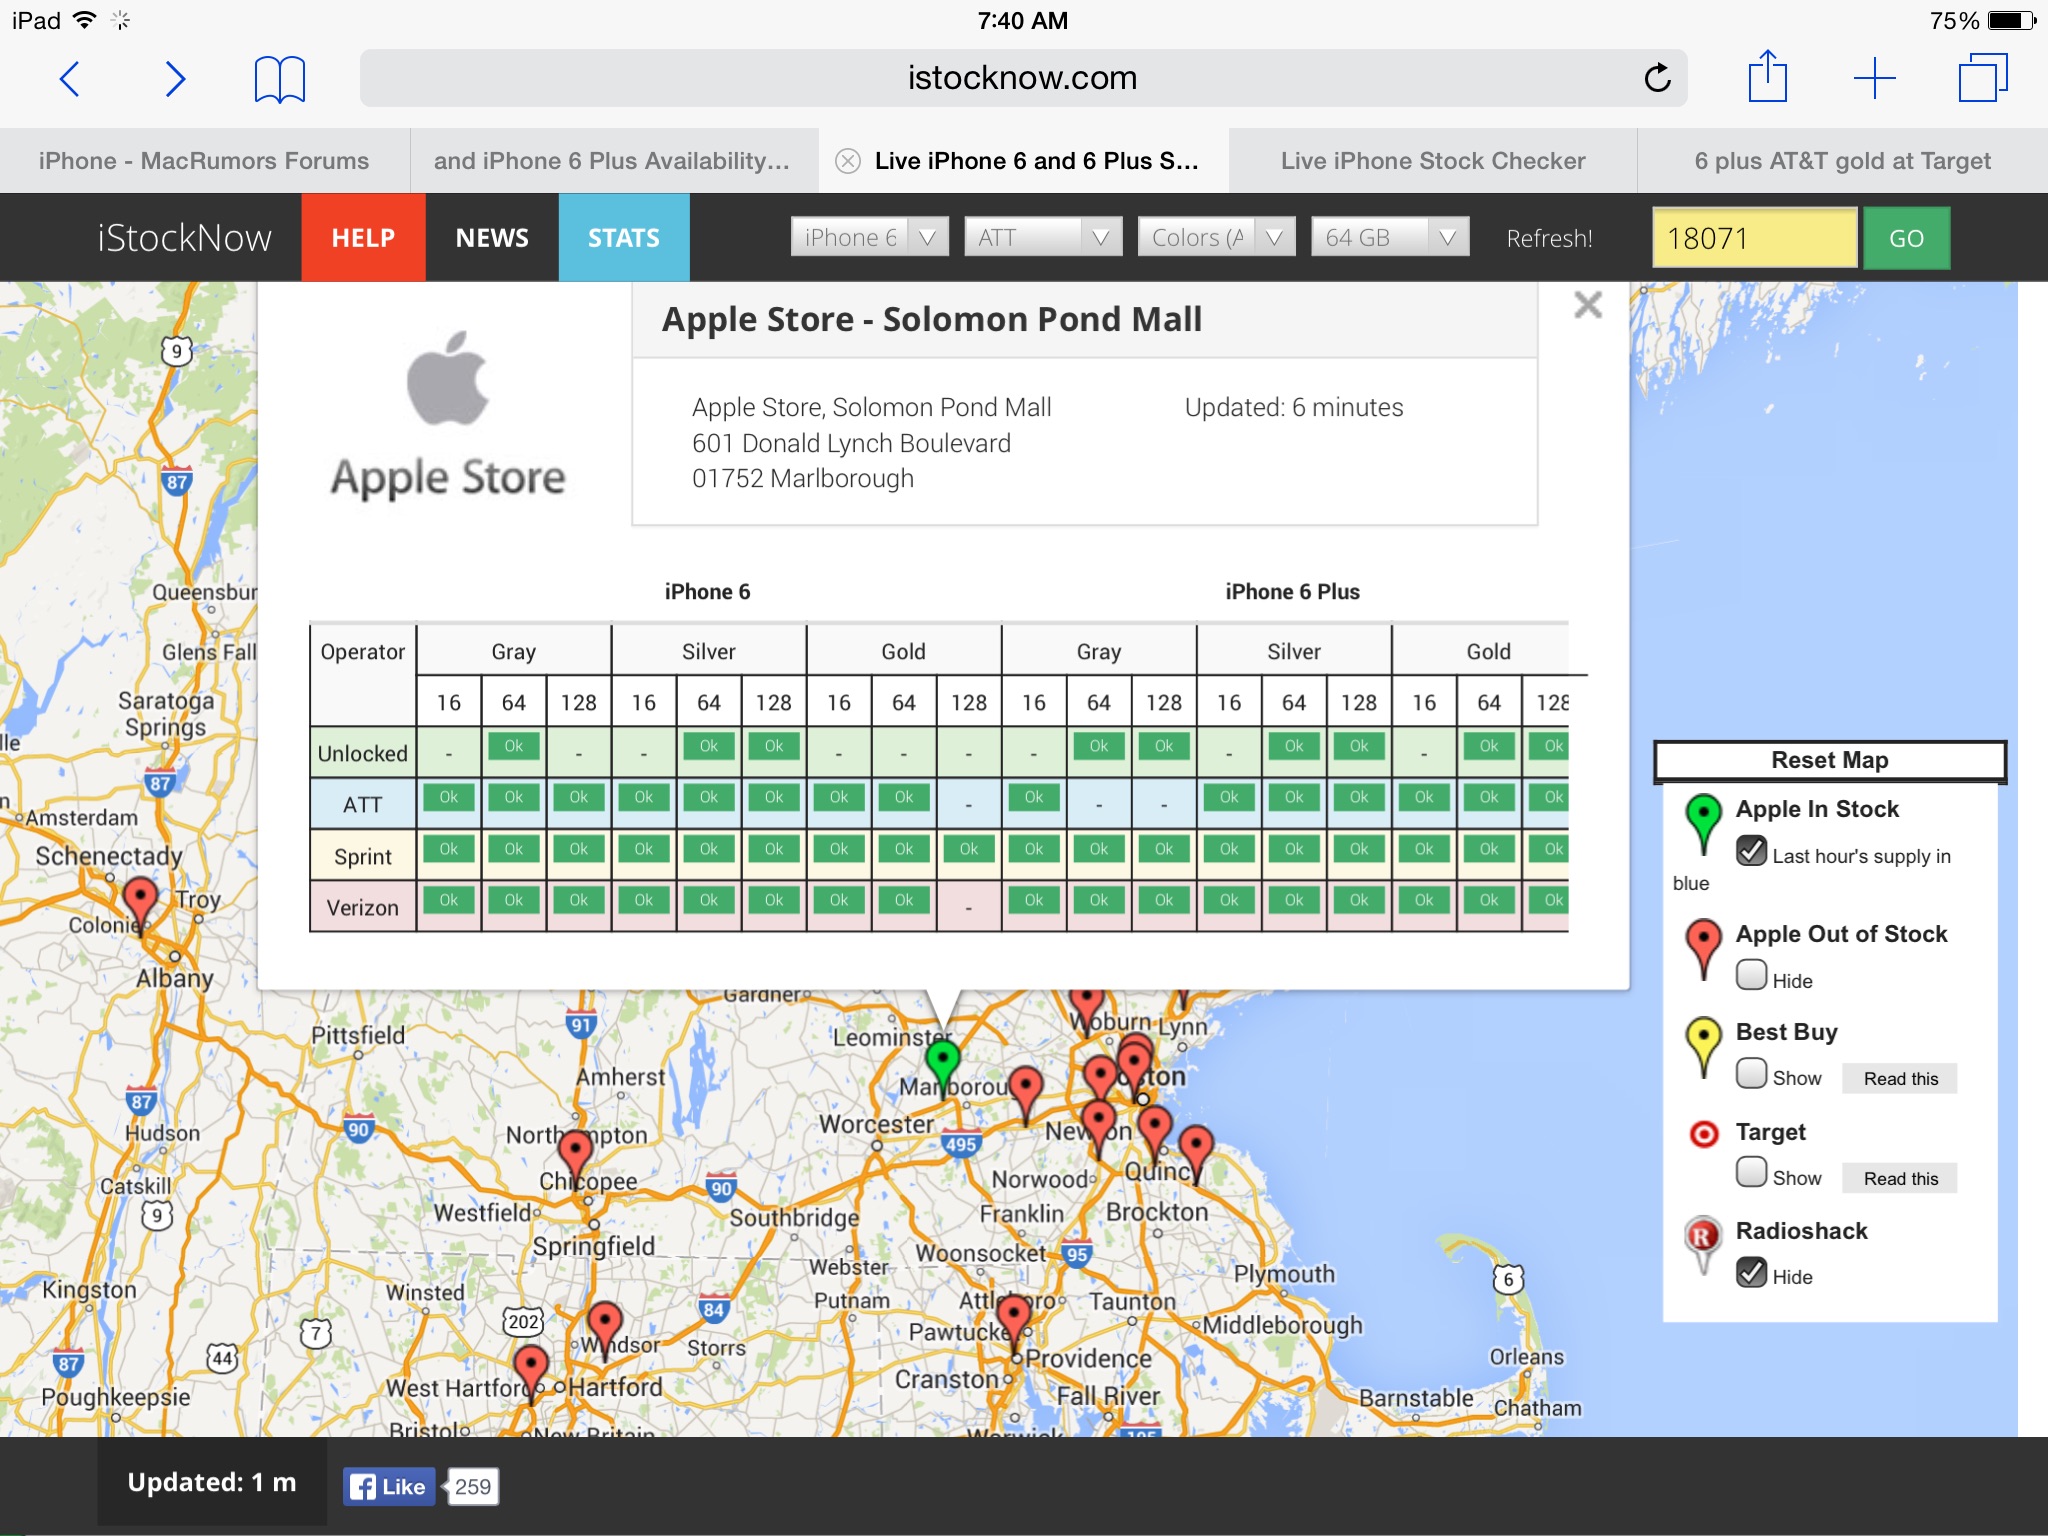2048x1536 pixels.
Task: Tap the istocknow.com address bar
Action: [x=1023, y=78]
